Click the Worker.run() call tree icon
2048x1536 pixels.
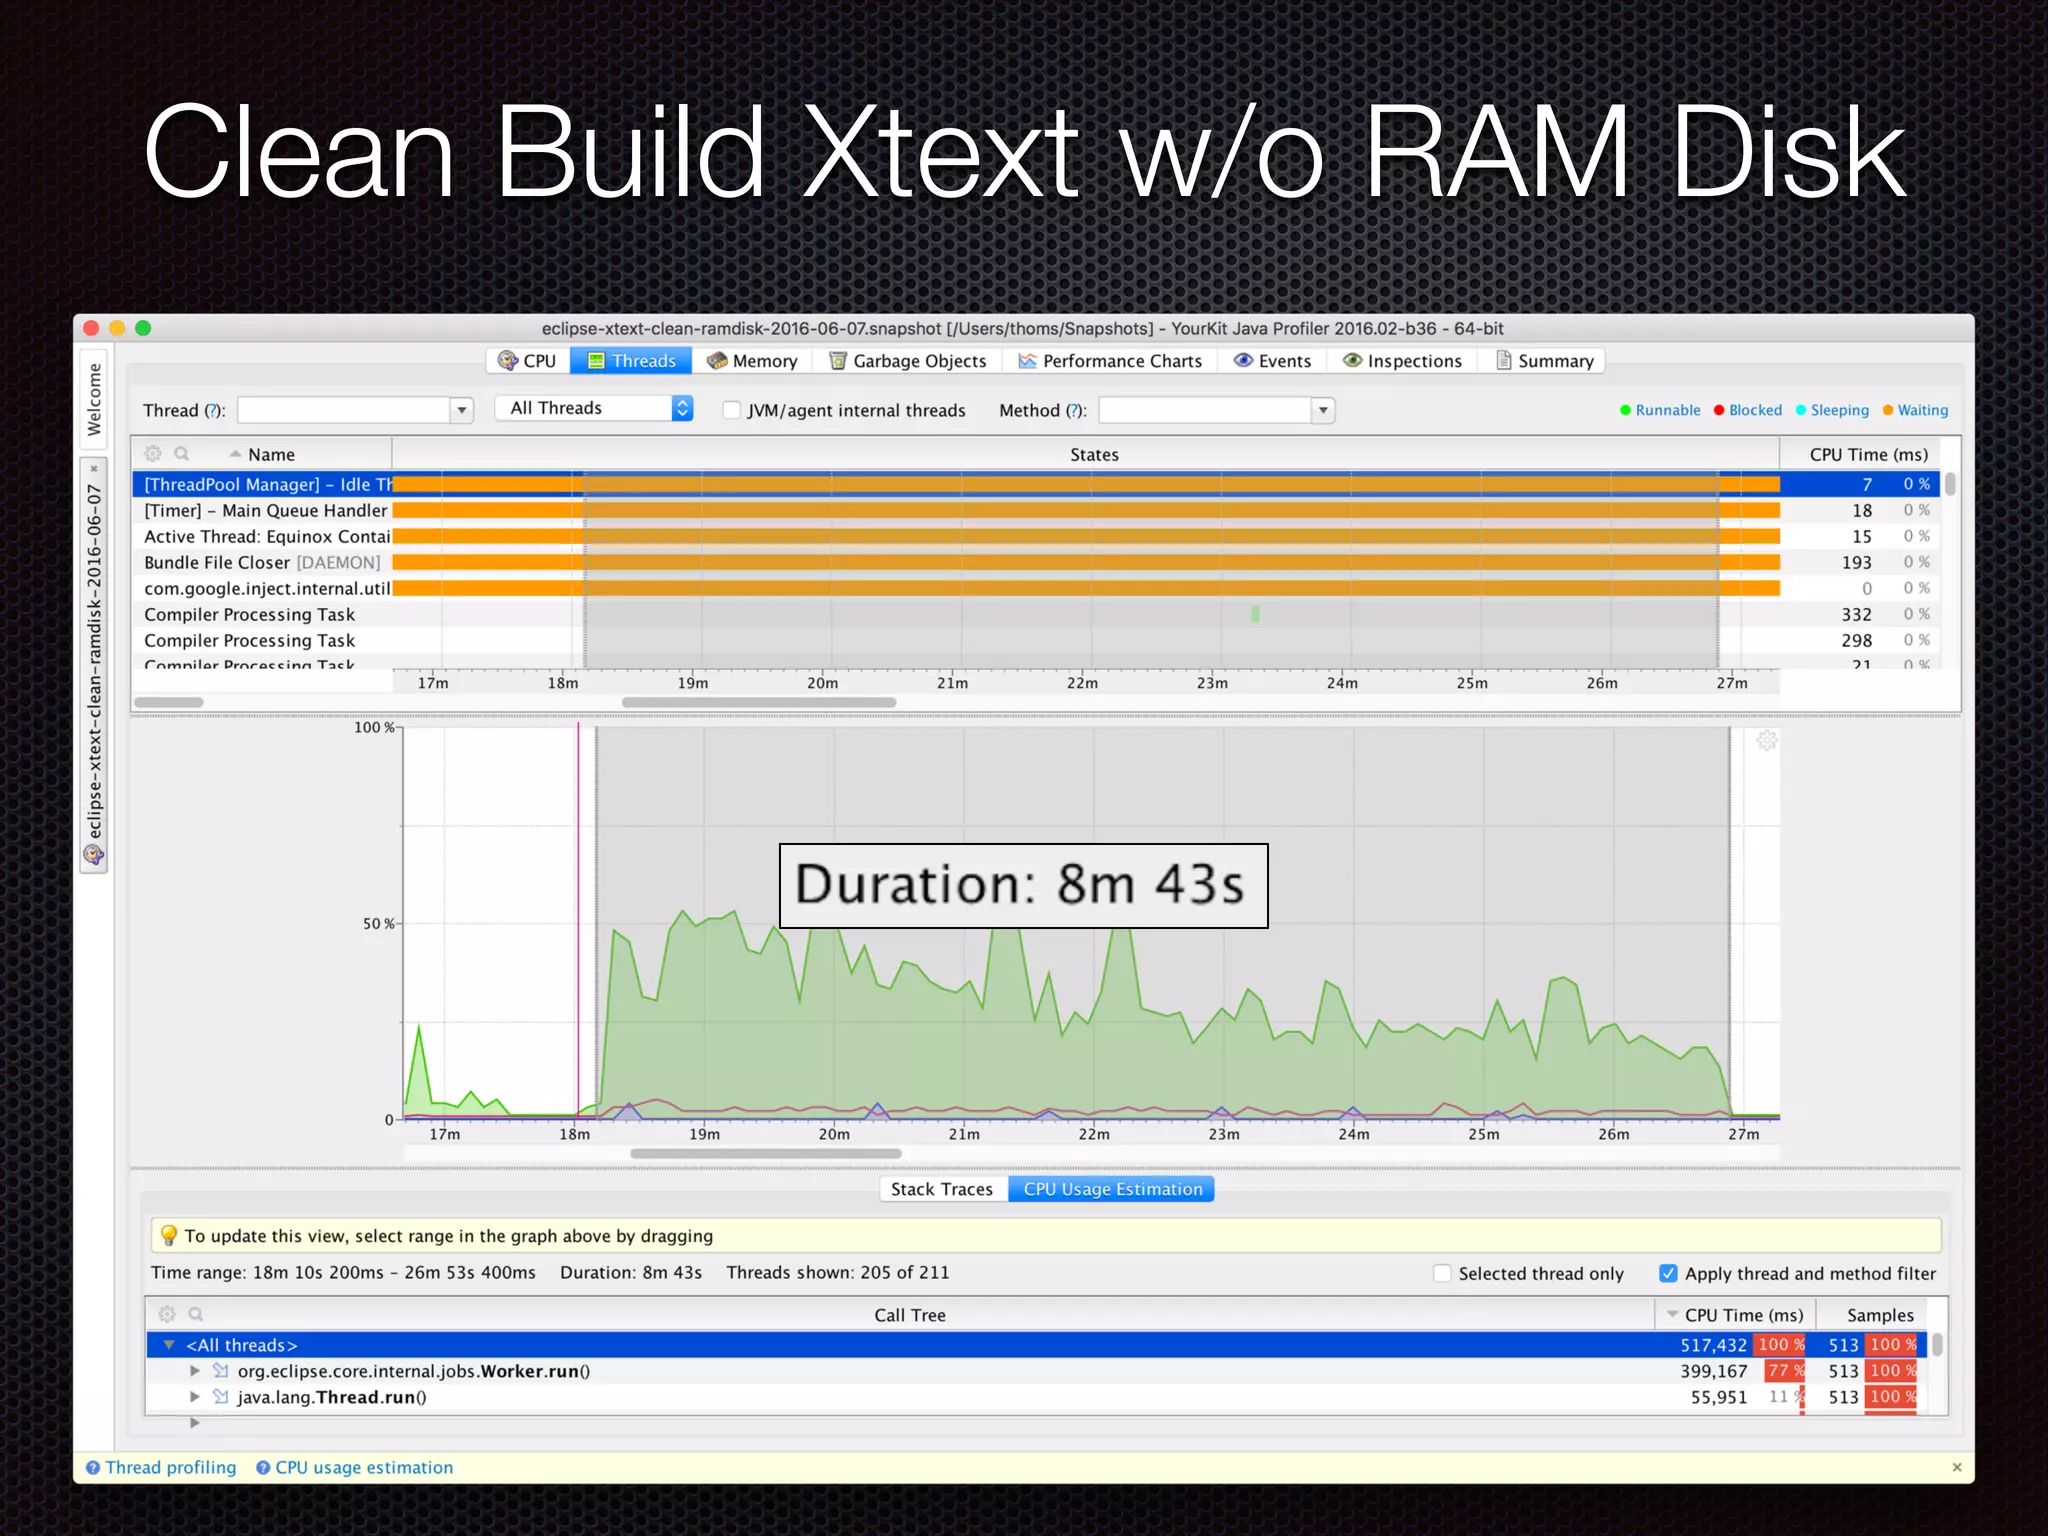point(221,1371)
